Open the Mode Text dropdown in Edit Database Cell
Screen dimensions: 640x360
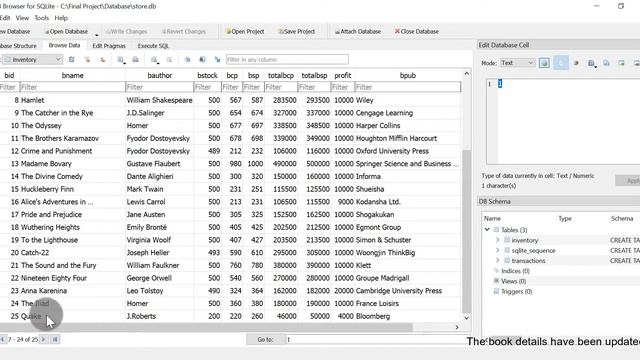tap(517, 63)
